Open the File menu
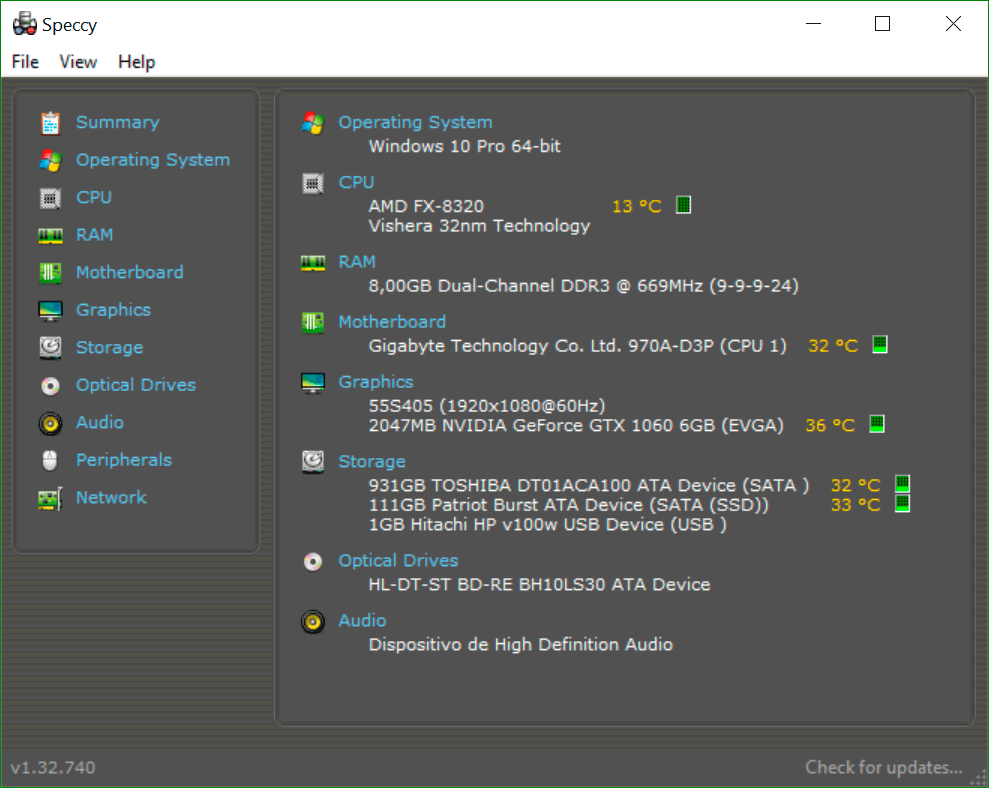989x788 pixels. pos(25,62)
